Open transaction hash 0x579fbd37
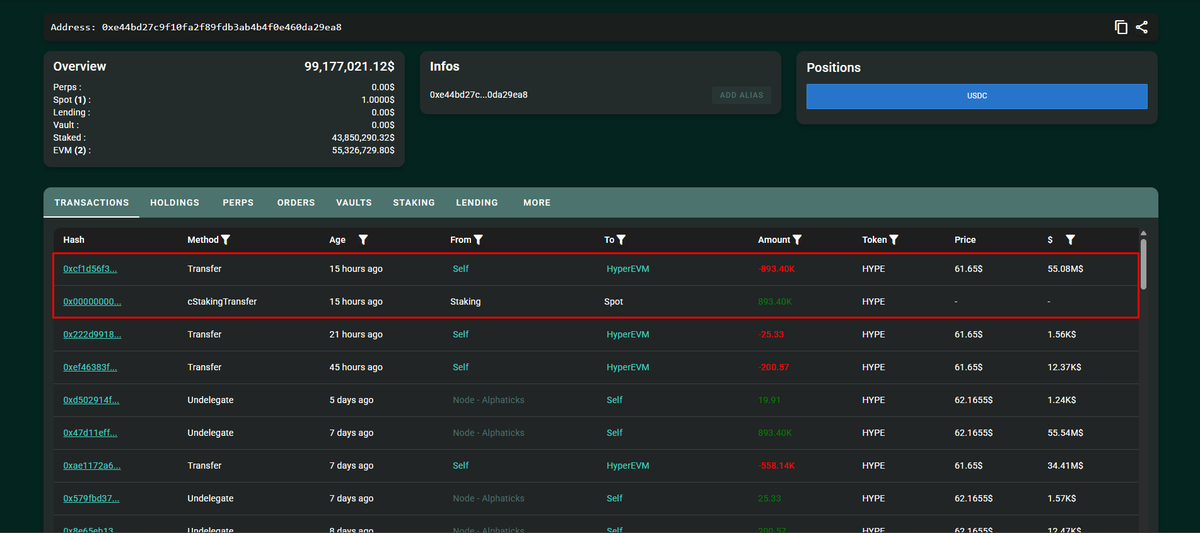 pos(91,498)
